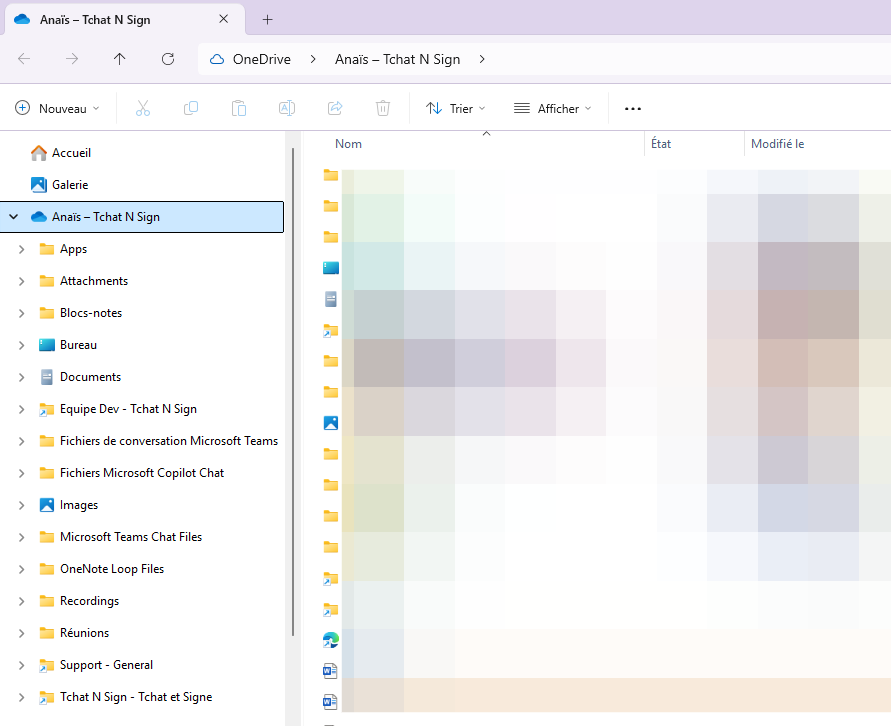Screen dimensions: 891x726
Task: Select Fichiers Microsoft Copilot Chat folder
Action: 142,473
